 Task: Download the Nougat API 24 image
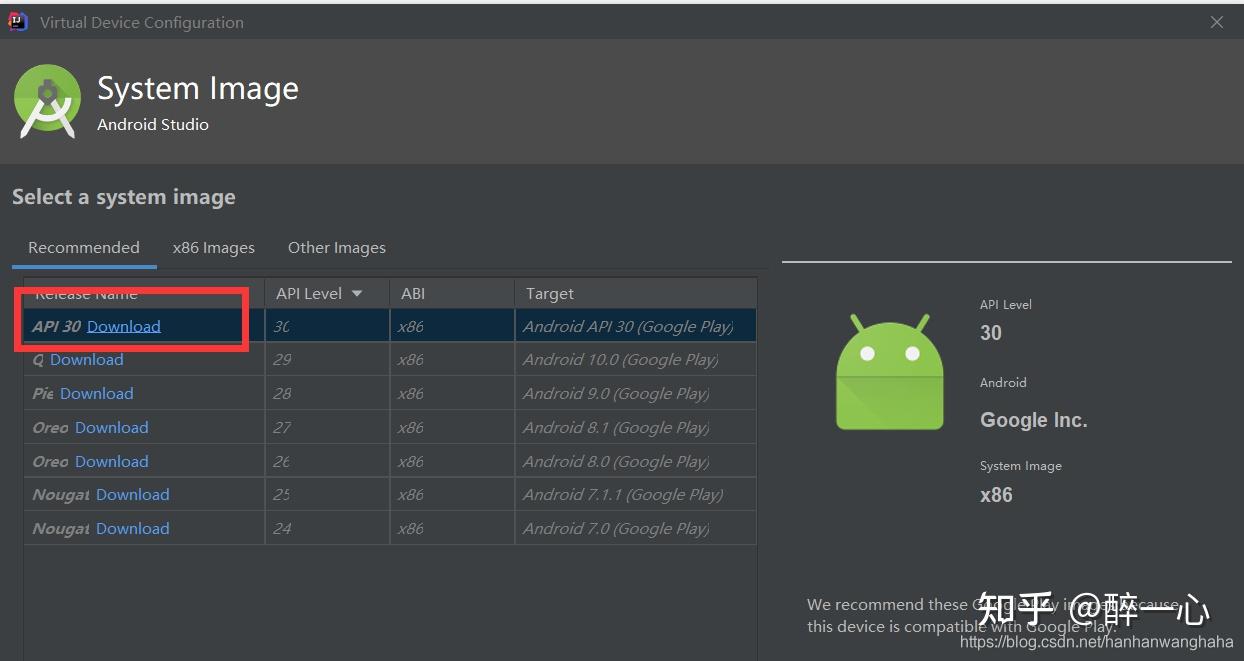coord(132,529)
